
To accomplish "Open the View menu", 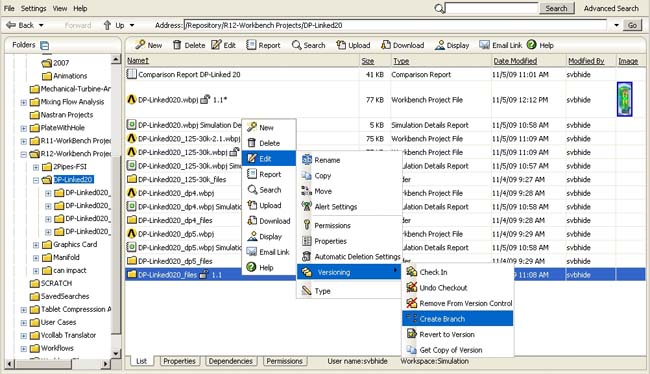I will coord(60,8).
